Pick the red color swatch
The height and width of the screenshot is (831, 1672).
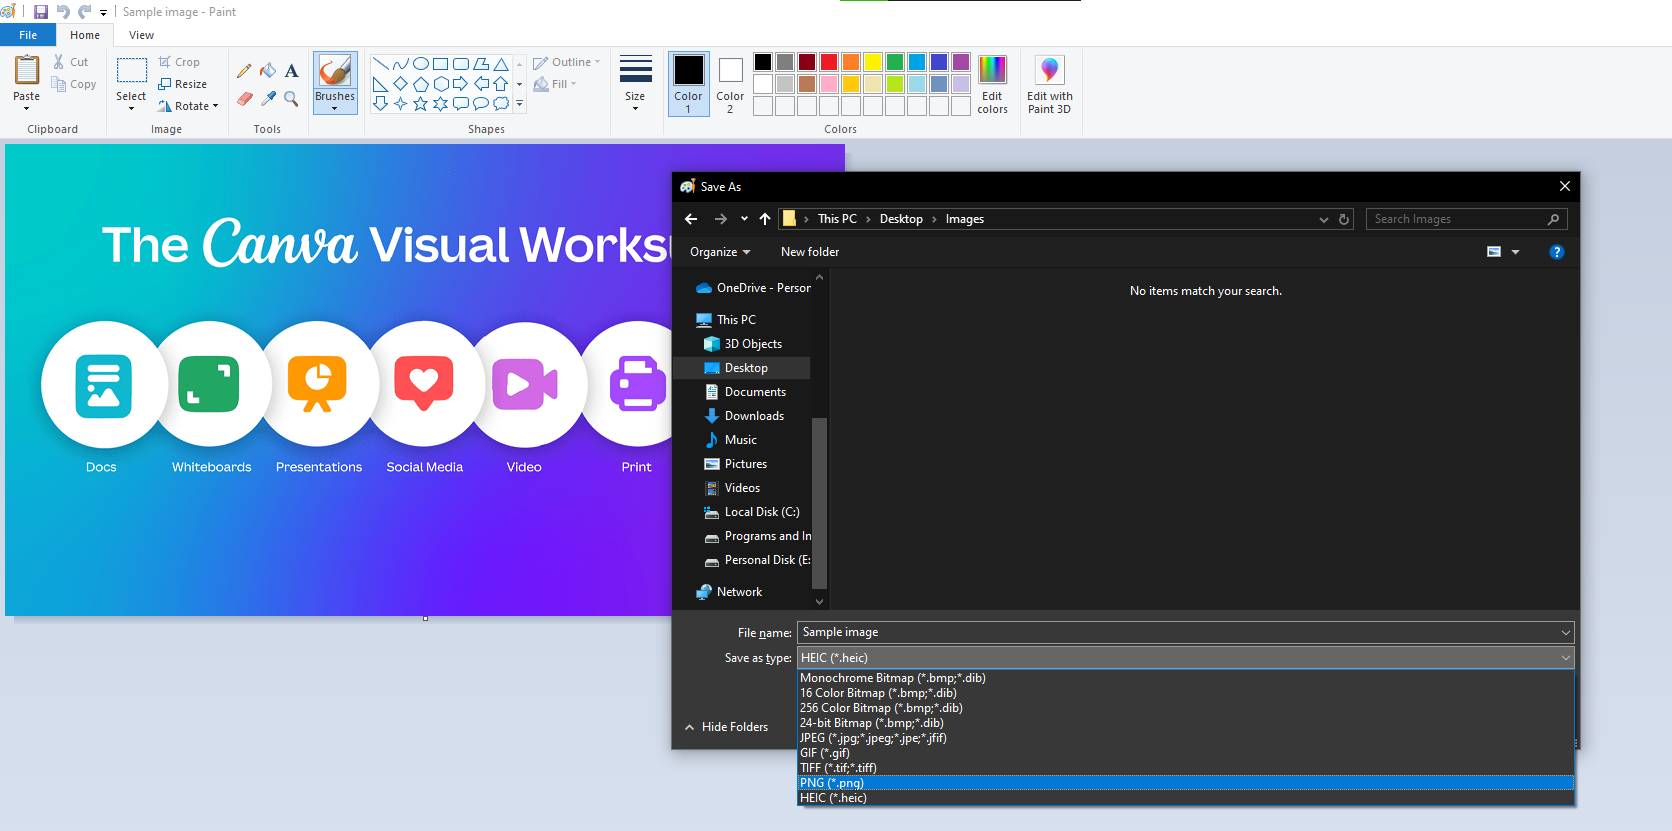[x=829, y=62]
